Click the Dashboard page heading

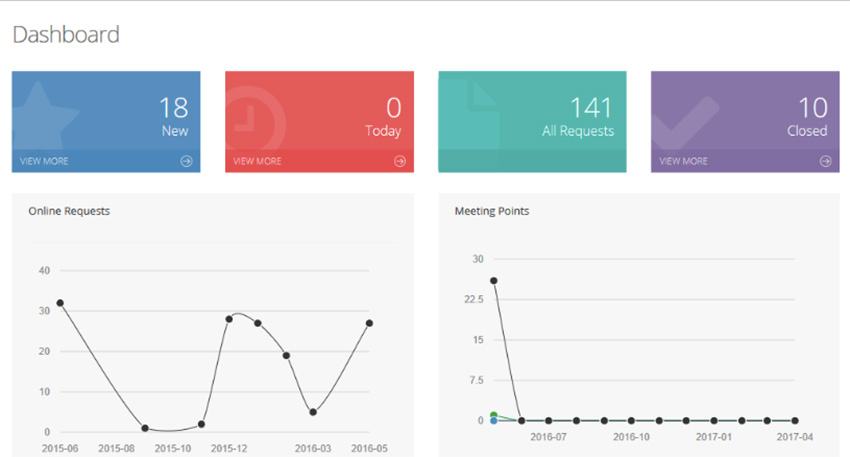(x=66, y=35)
